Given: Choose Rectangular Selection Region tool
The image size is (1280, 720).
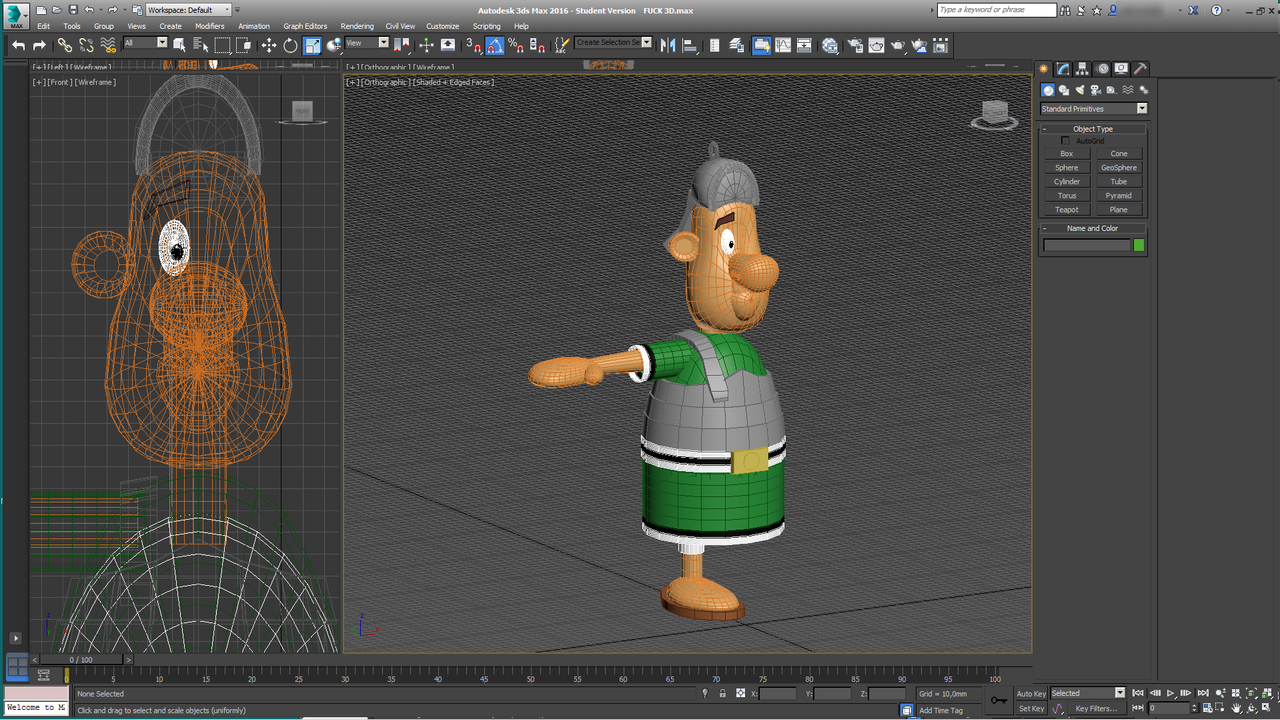Looking at the screenshot, I should (223, 45).
